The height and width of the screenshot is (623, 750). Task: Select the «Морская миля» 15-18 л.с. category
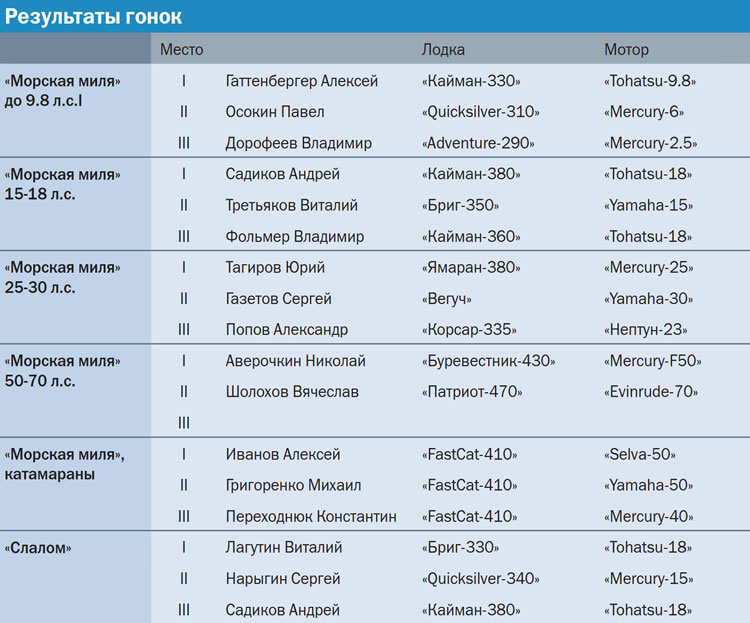(62, 184)
